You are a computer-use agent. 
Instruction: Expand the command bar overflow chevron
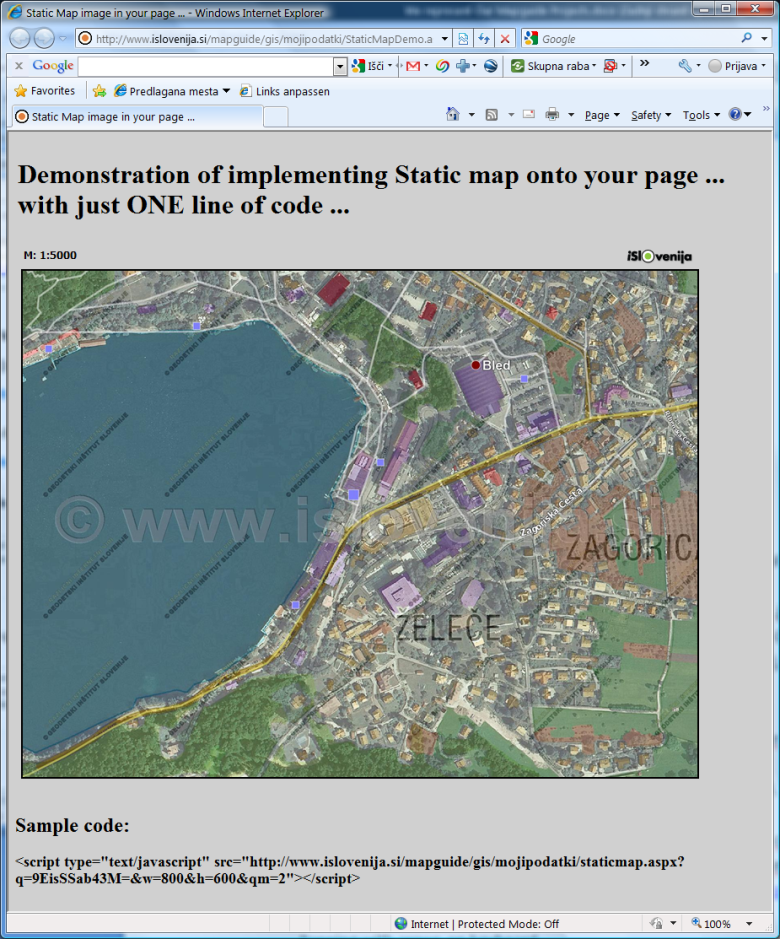pos(766,109)
